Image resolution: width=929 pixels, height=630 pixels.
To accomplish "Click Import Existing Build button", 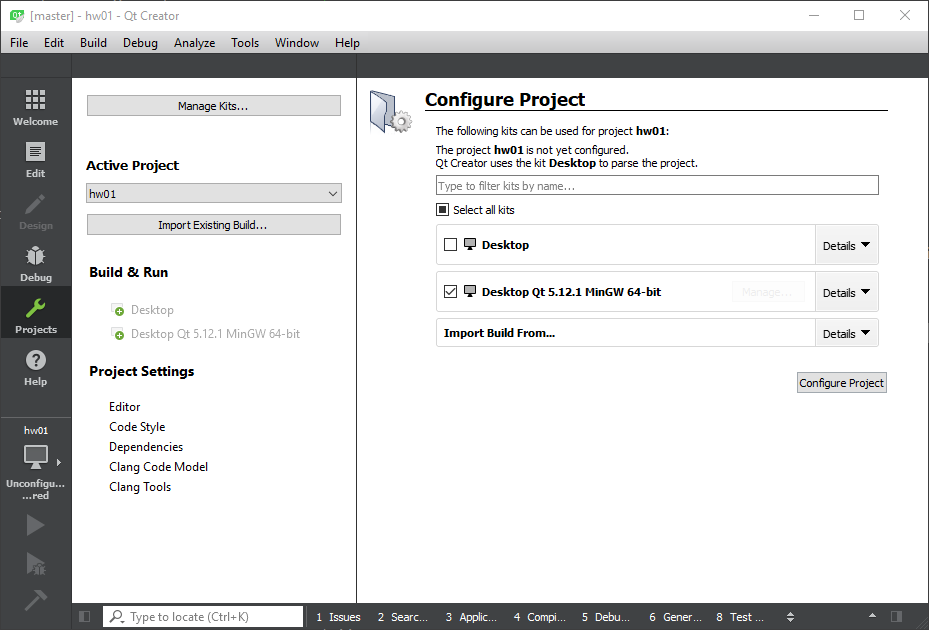I will pyautogui.click(x=214, y=225).
